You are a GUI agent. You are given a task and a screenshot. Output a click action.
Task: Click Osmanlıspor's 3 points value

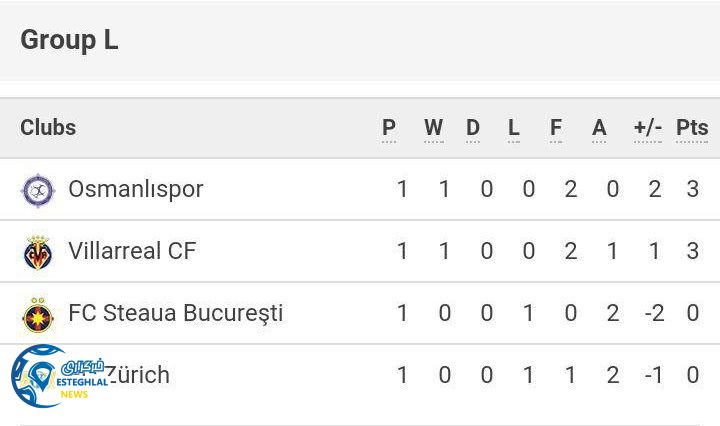[x=693, y=189]
